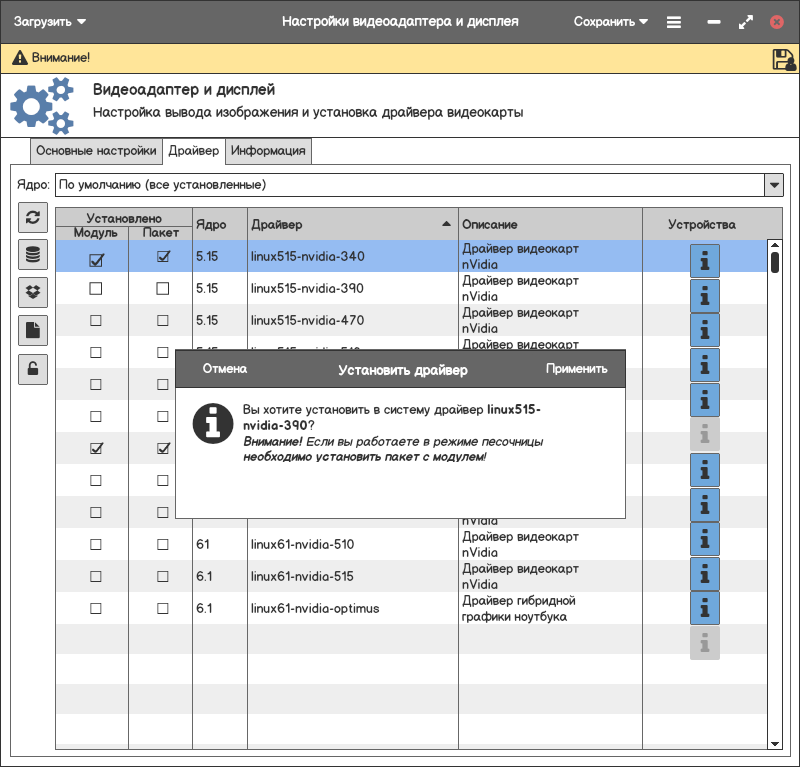Image resolution: width=800 pixels, height=767 pixels.
Task: Switch to Основные настройки tab
Action: pos(96,152)
